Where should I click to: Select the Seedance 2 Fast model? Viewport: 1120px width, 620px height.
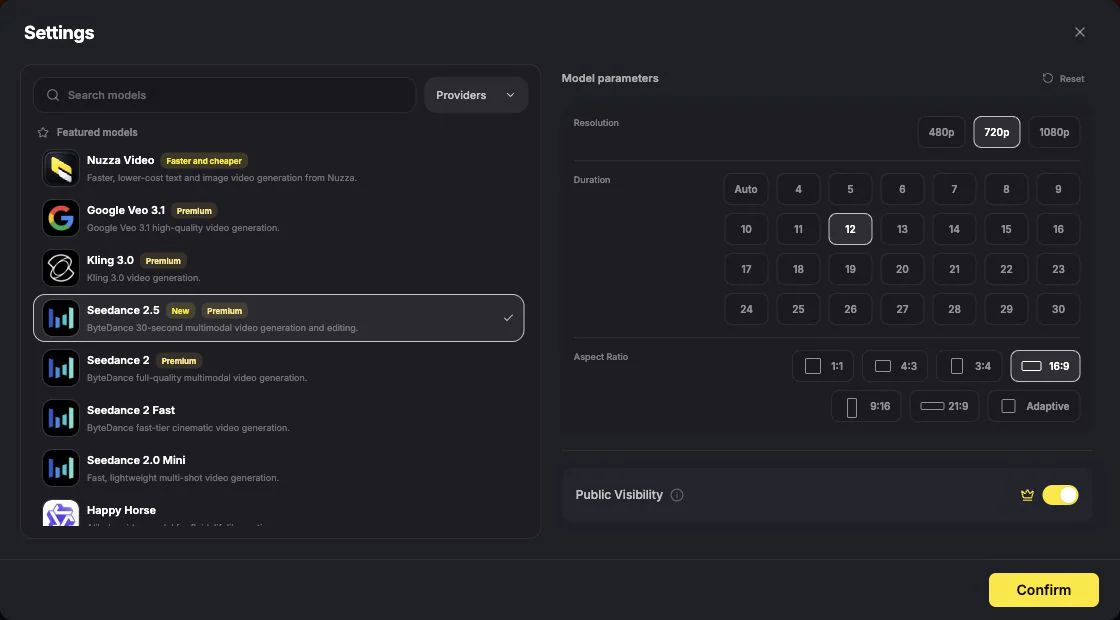[279, 418]
